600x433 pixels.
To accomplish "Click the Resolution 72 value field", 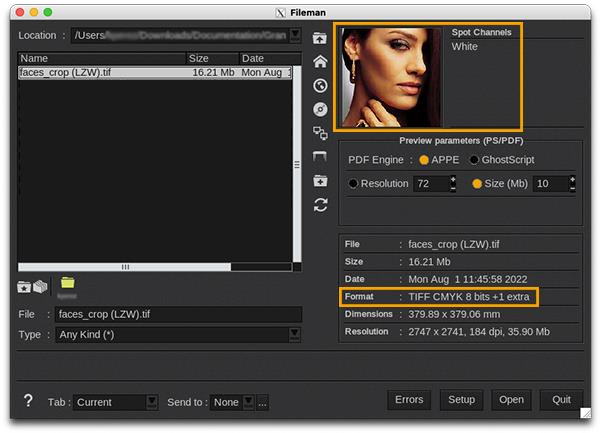I will pos(431,184).
